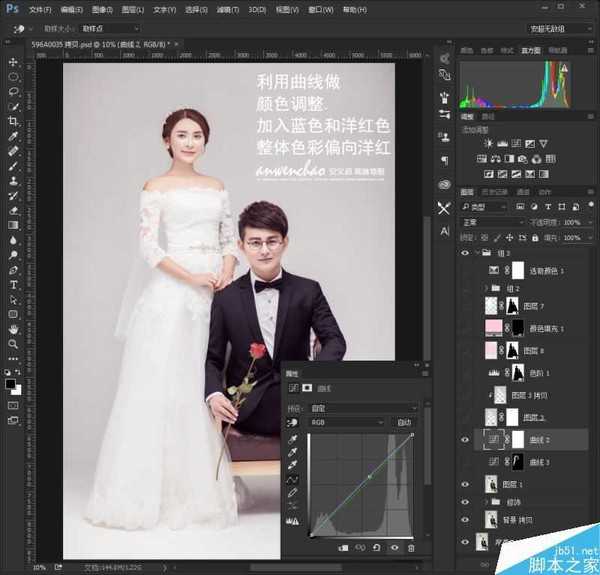The image size is (600, 575).
Task: Hide the 曲线 2 layer
Action: point(466,439)
